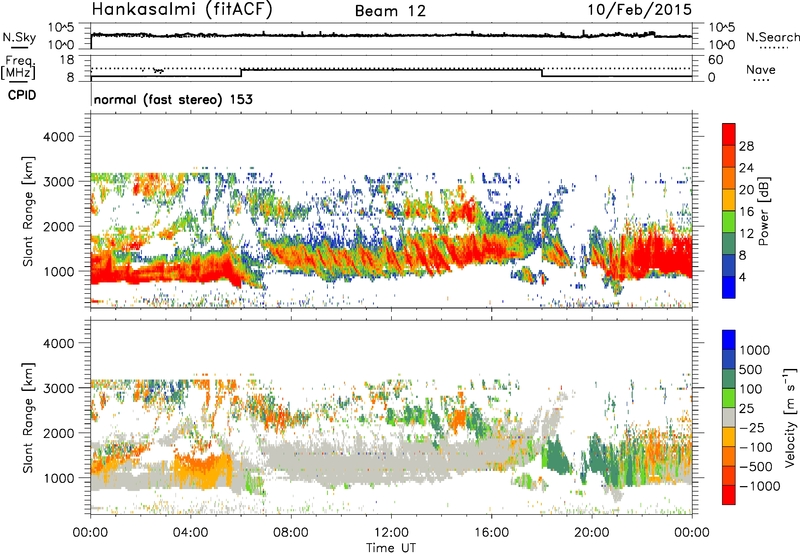Click the N.Sky legend label

coord(19,37)
